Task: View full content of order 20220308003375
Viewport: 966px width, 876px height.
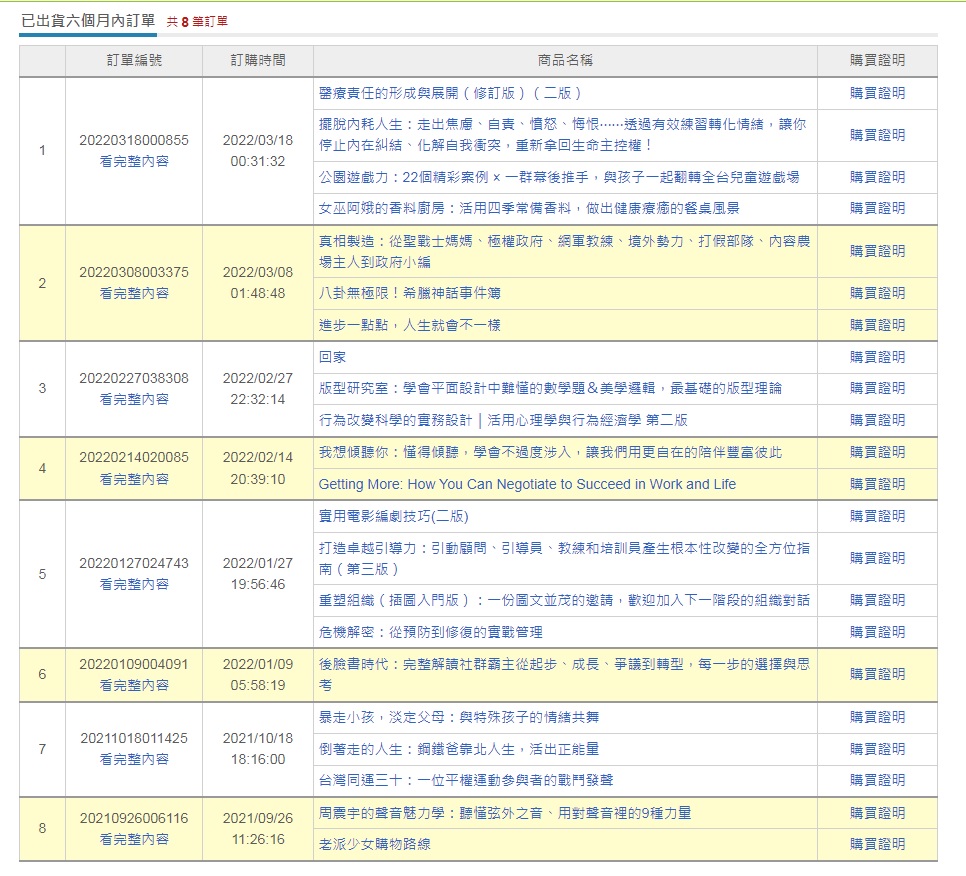Action: tap(134, 293)
